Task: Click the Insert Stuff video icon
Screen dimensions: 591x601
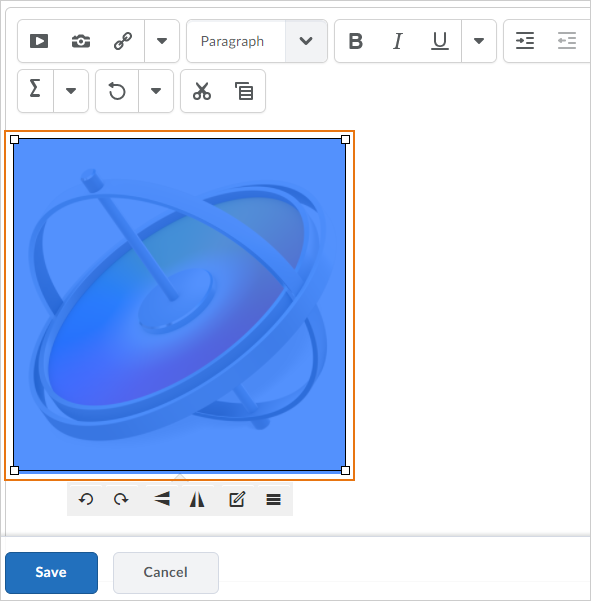Action: pyautogui.click(x=39, y=41)
